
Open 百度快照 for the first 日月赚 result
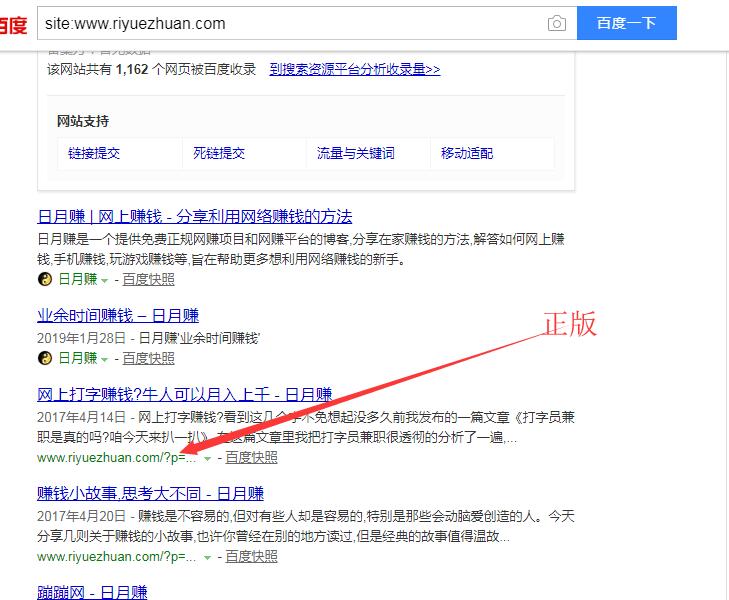coord(148,279)
